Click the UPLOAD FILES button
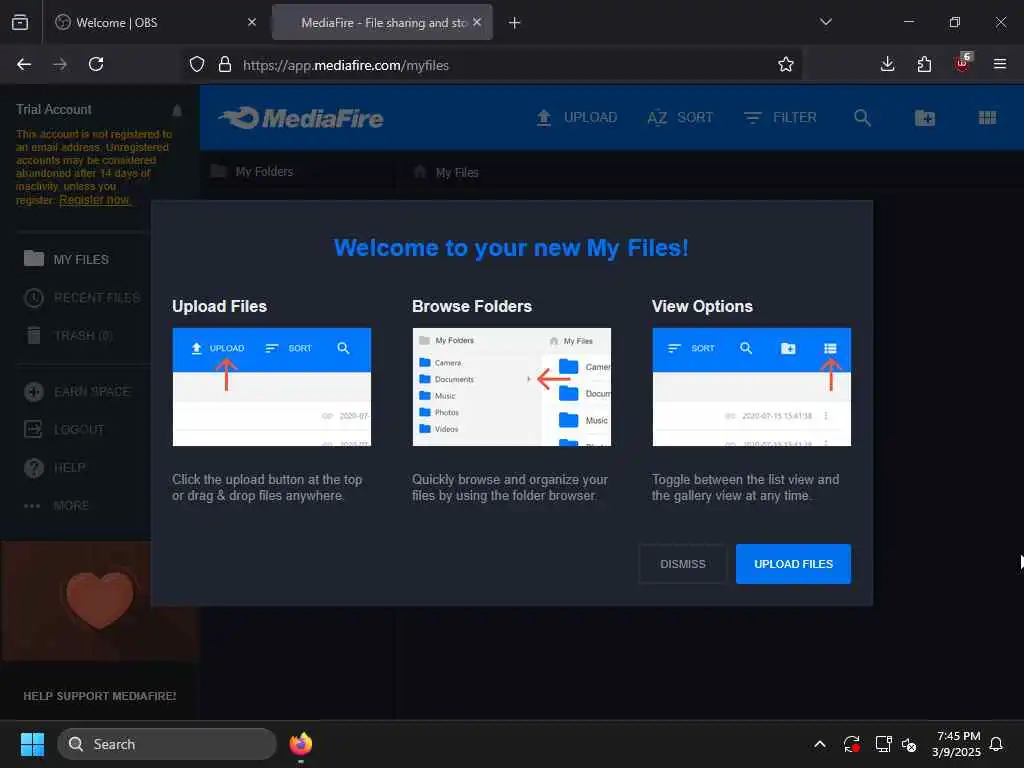1024x768 pixels. coord(793,564)
